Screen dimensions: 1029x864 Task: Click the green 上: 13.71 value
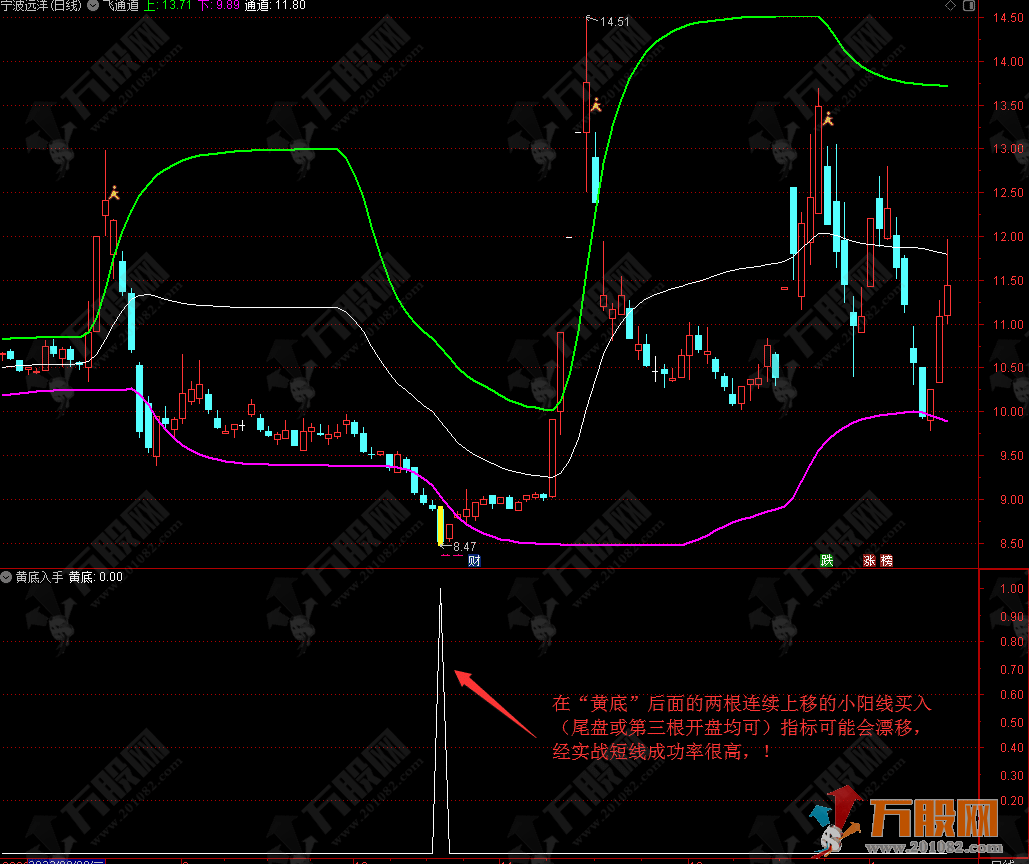click(168, 5)
